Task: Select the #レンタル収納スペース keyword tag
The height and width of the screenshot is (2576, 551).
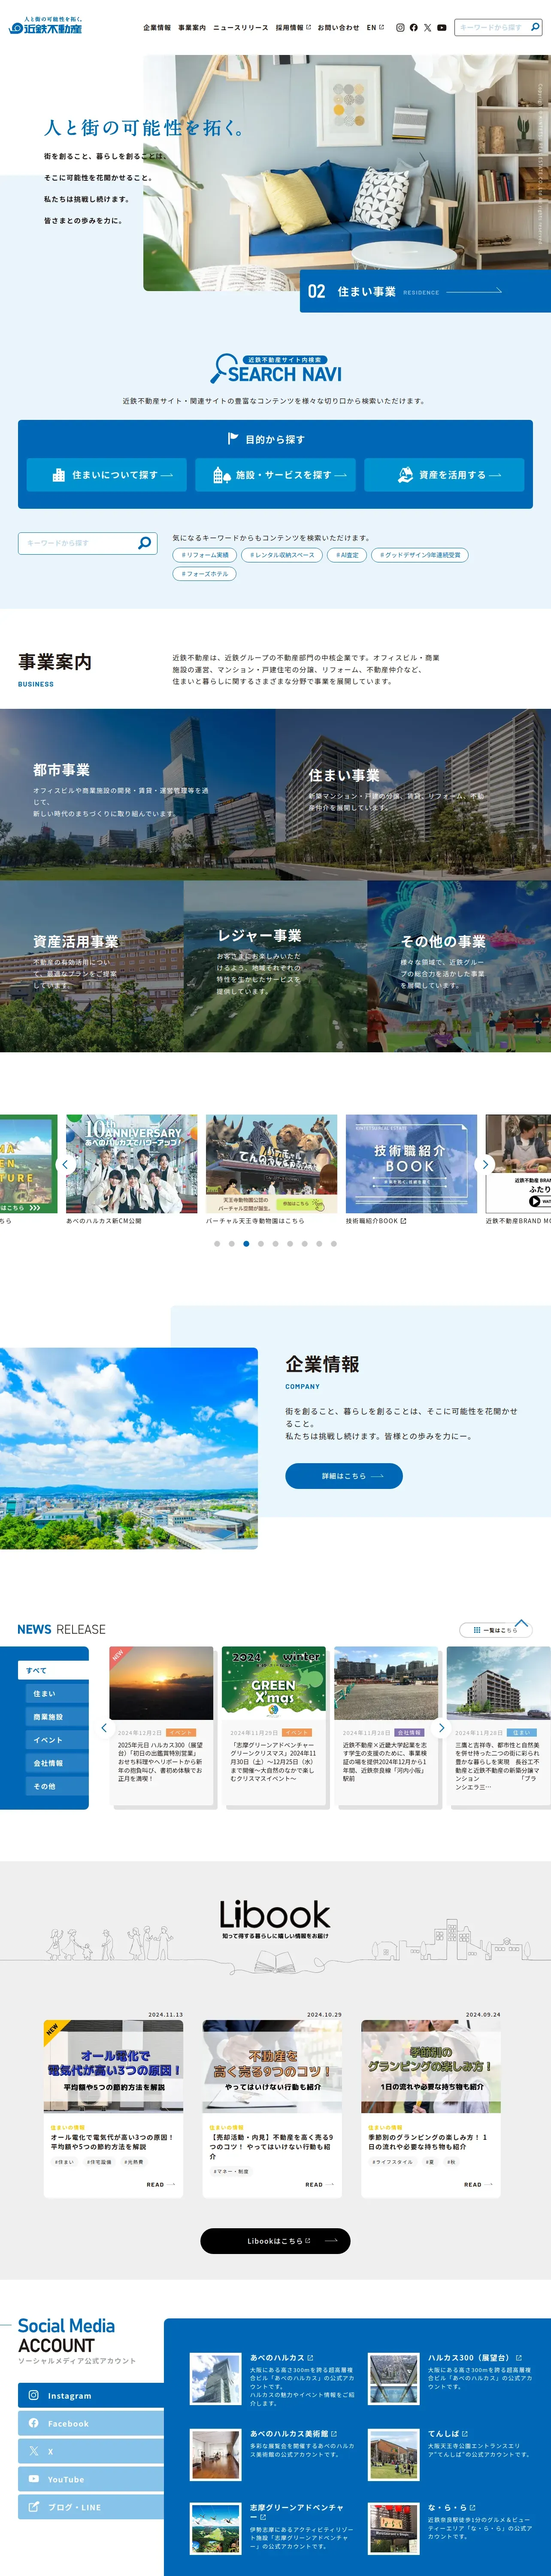Action: (x=282, y=555)
